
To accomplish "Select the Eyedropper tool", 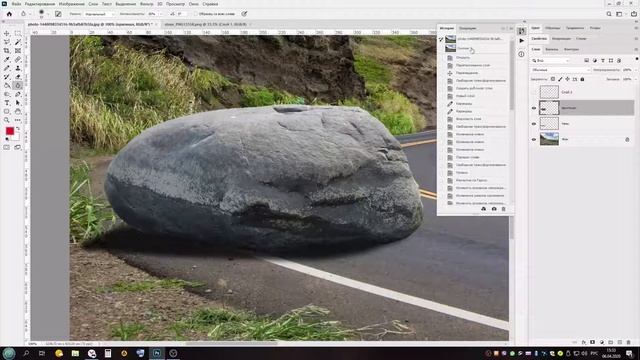I will pyautogui.click(x=7, y=60).
